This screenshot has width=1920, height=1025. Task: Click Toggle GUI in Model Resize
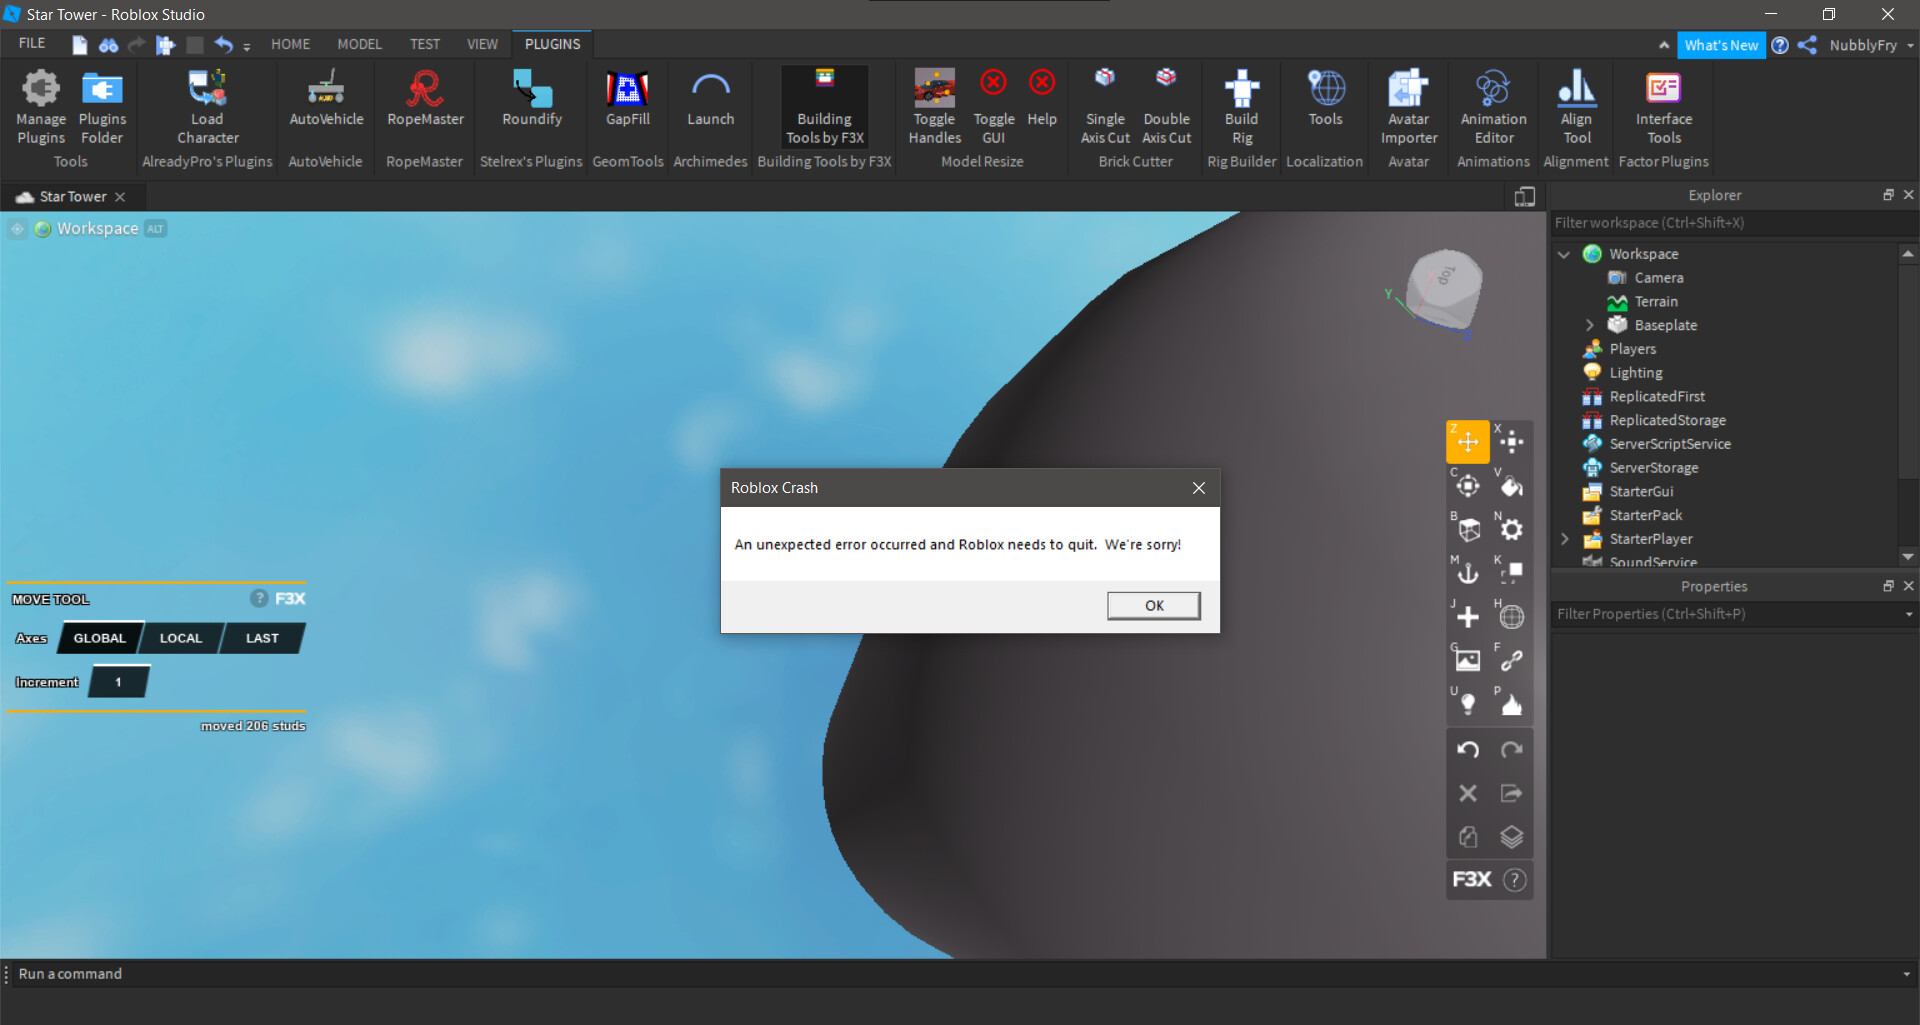coord(993,105)
